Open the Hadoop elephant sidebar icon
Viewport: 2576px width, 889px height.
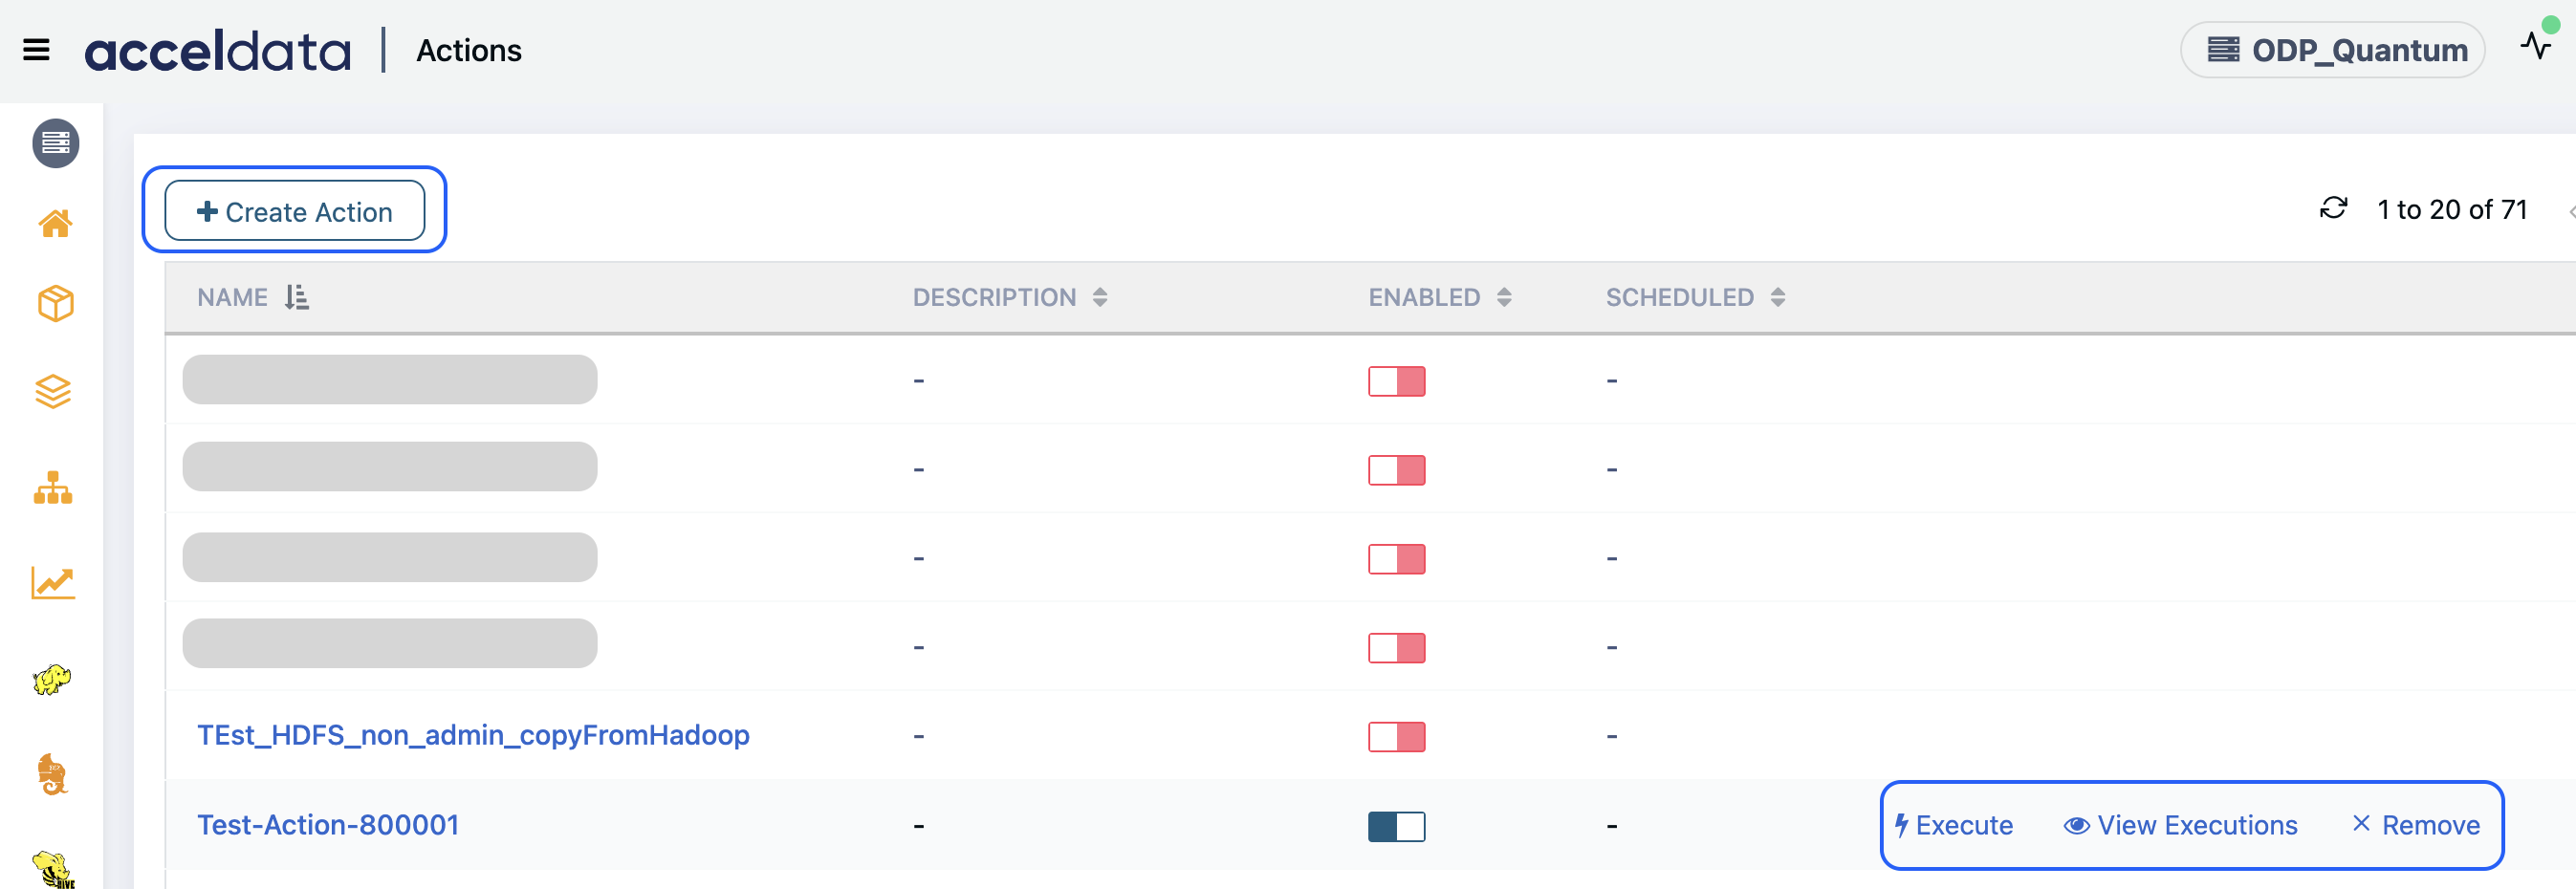(x=52, y=679)
